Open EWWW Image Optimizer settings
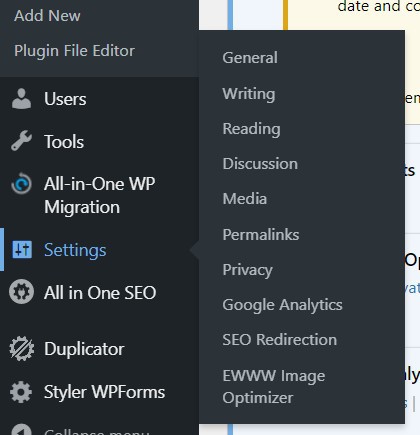The width and height of the screenshot is (420, 435). coord(274,387)
